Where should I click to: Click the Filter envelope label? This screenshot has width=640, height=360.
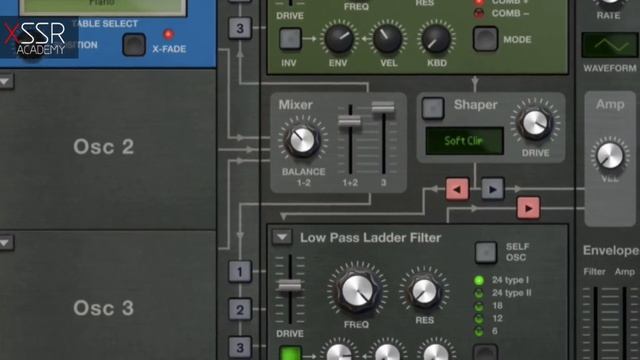coord(594,271)
